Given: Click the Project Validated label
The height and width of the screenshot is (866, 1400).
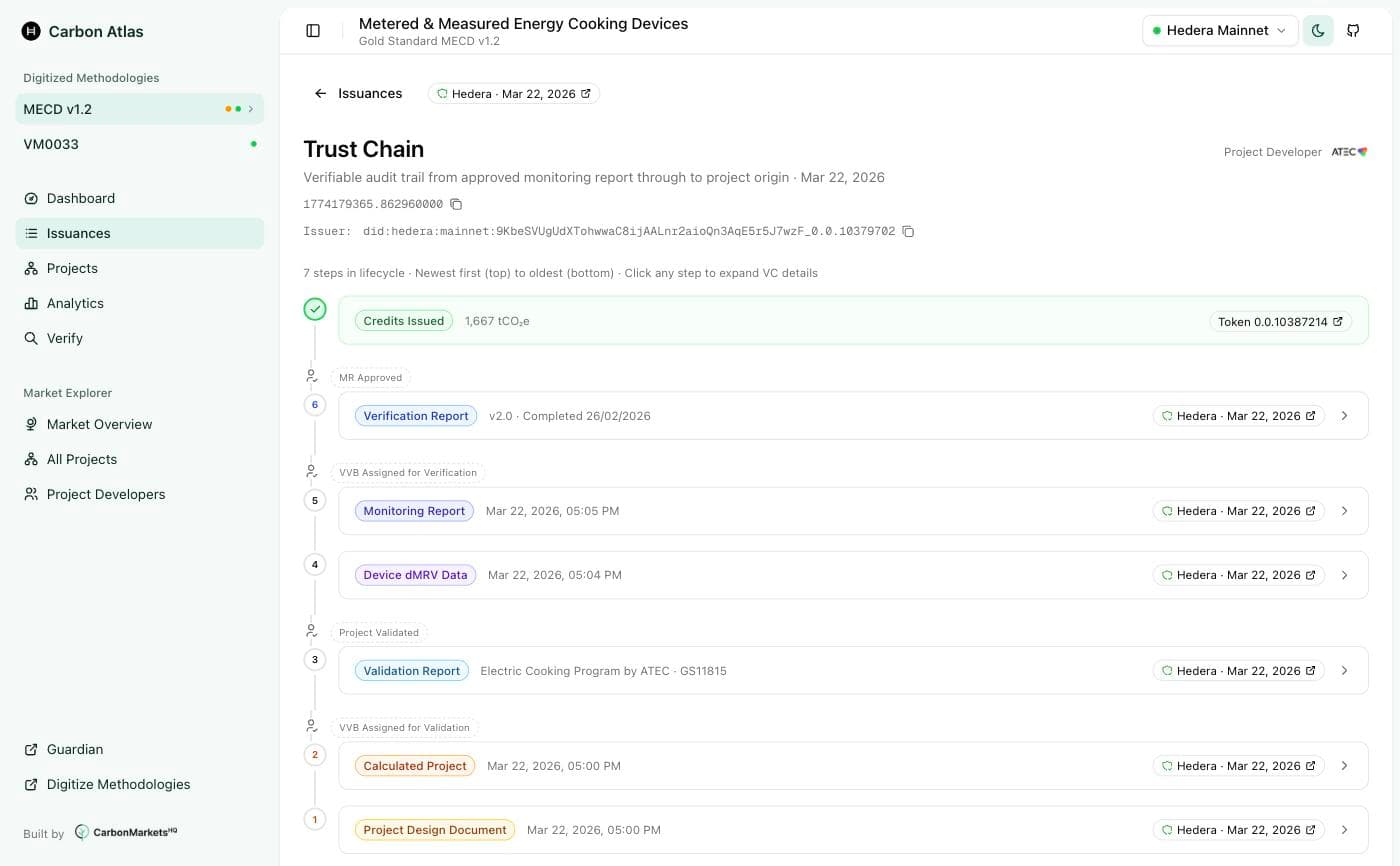Looking at the screenshot, I should [379, 633].
